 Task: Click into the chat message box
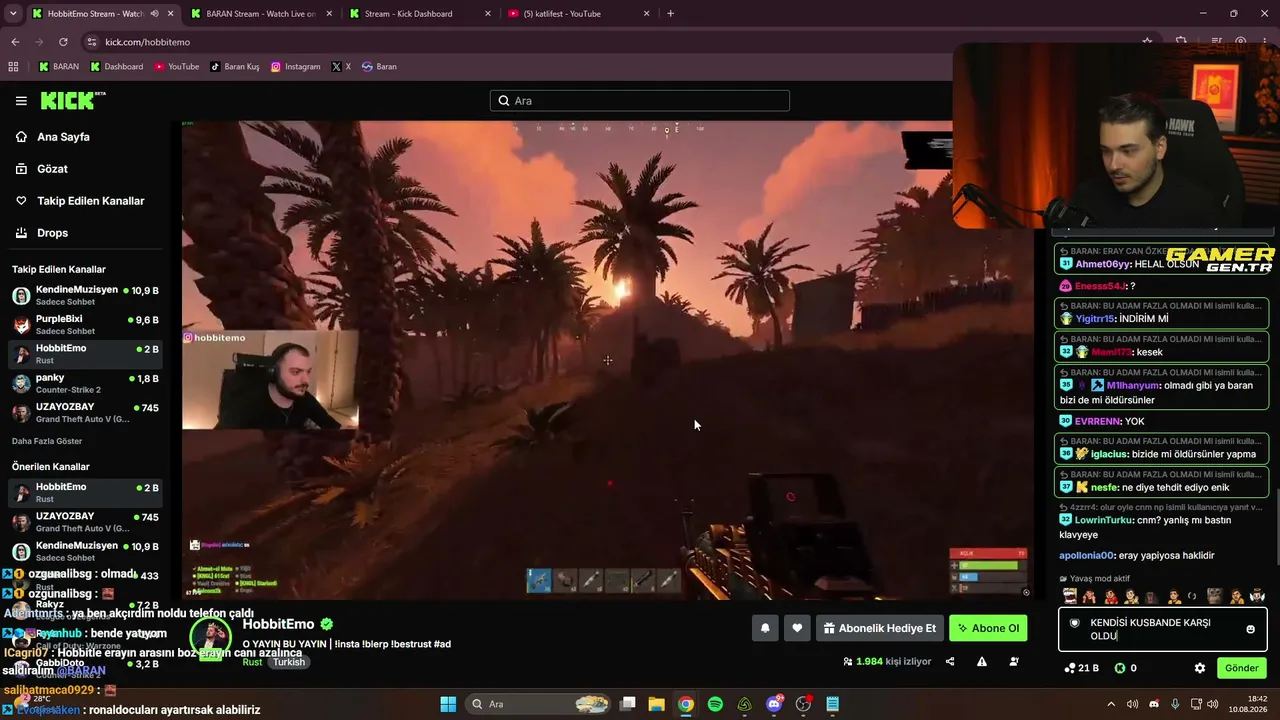pos(1163,629)
